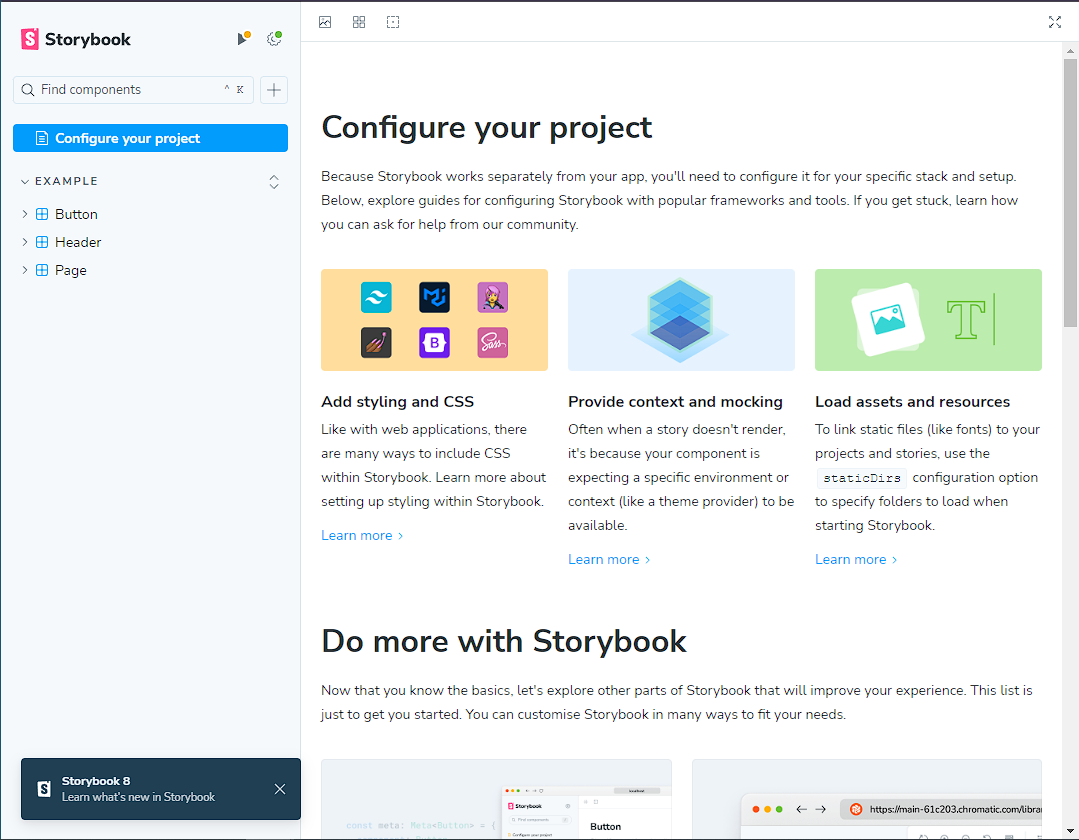Open Storybook settings gear with green dot
1079x840 pixels.
(274, 39)
